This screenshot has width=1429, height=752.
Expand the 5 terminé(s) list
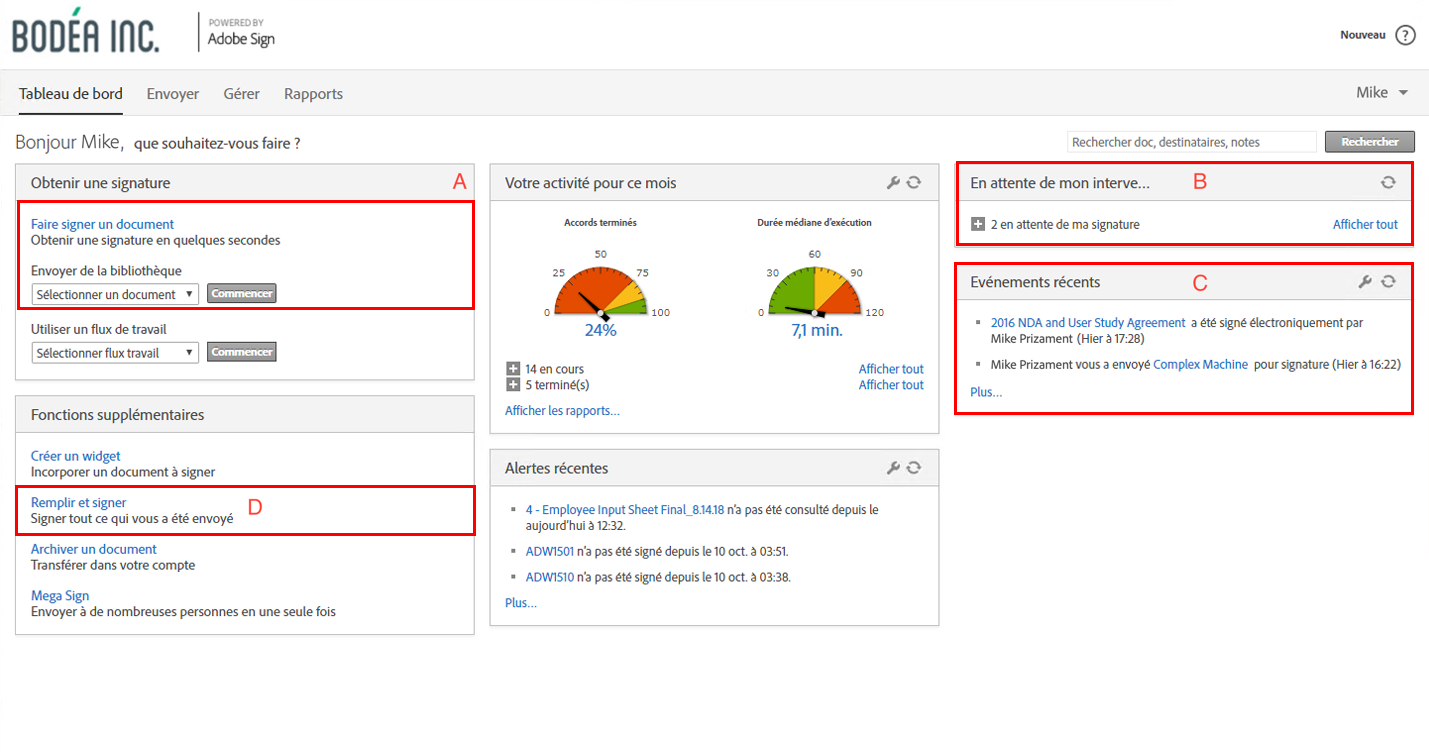coord(513,385)
